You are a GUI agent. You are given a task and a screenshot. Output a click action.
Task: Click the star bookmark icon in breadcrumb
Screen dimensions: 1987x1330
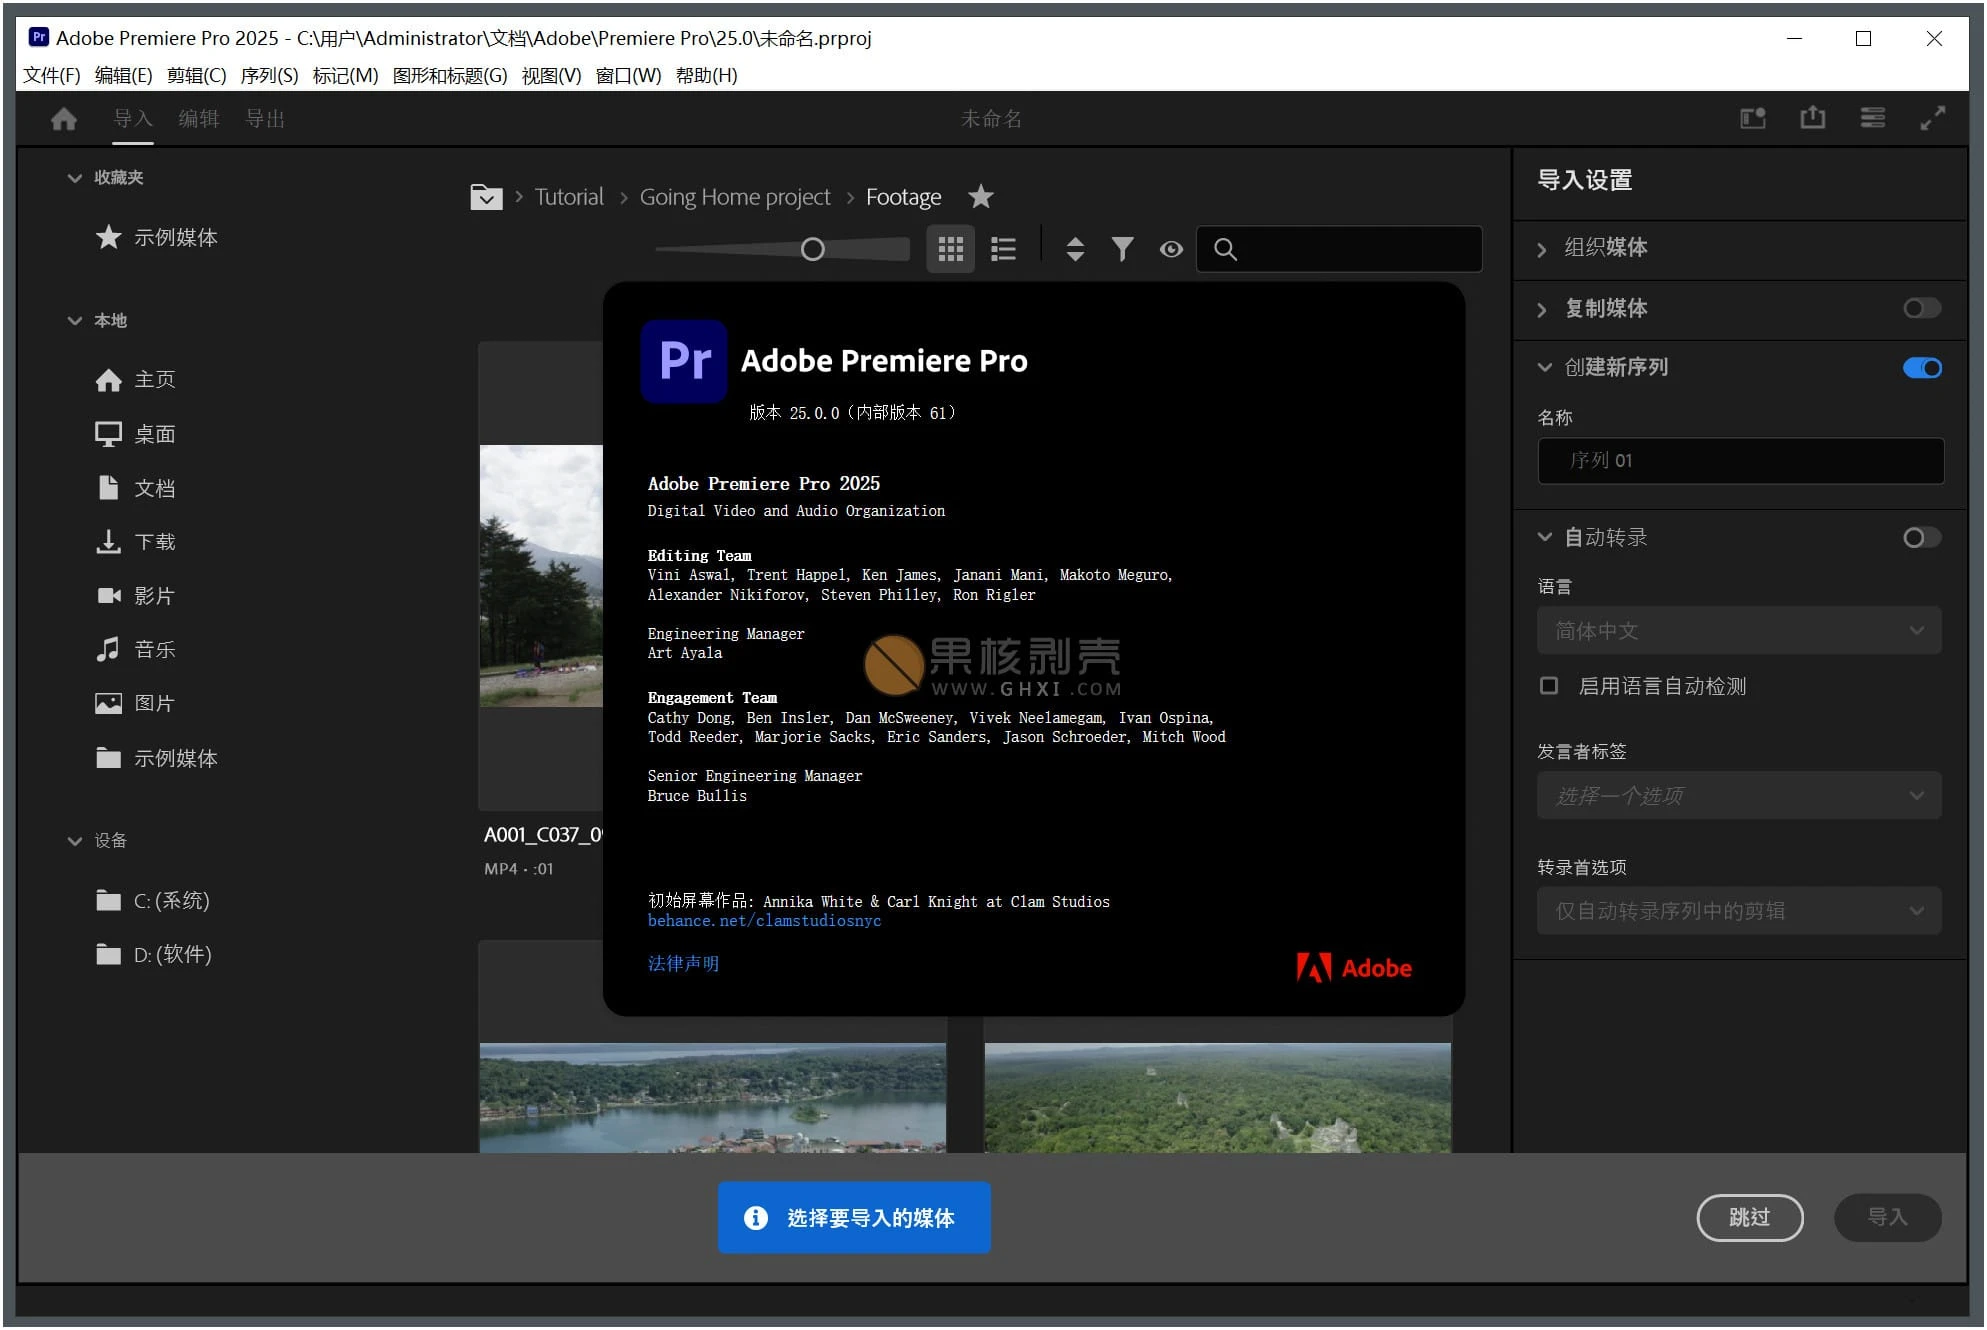tap(982, 196)
